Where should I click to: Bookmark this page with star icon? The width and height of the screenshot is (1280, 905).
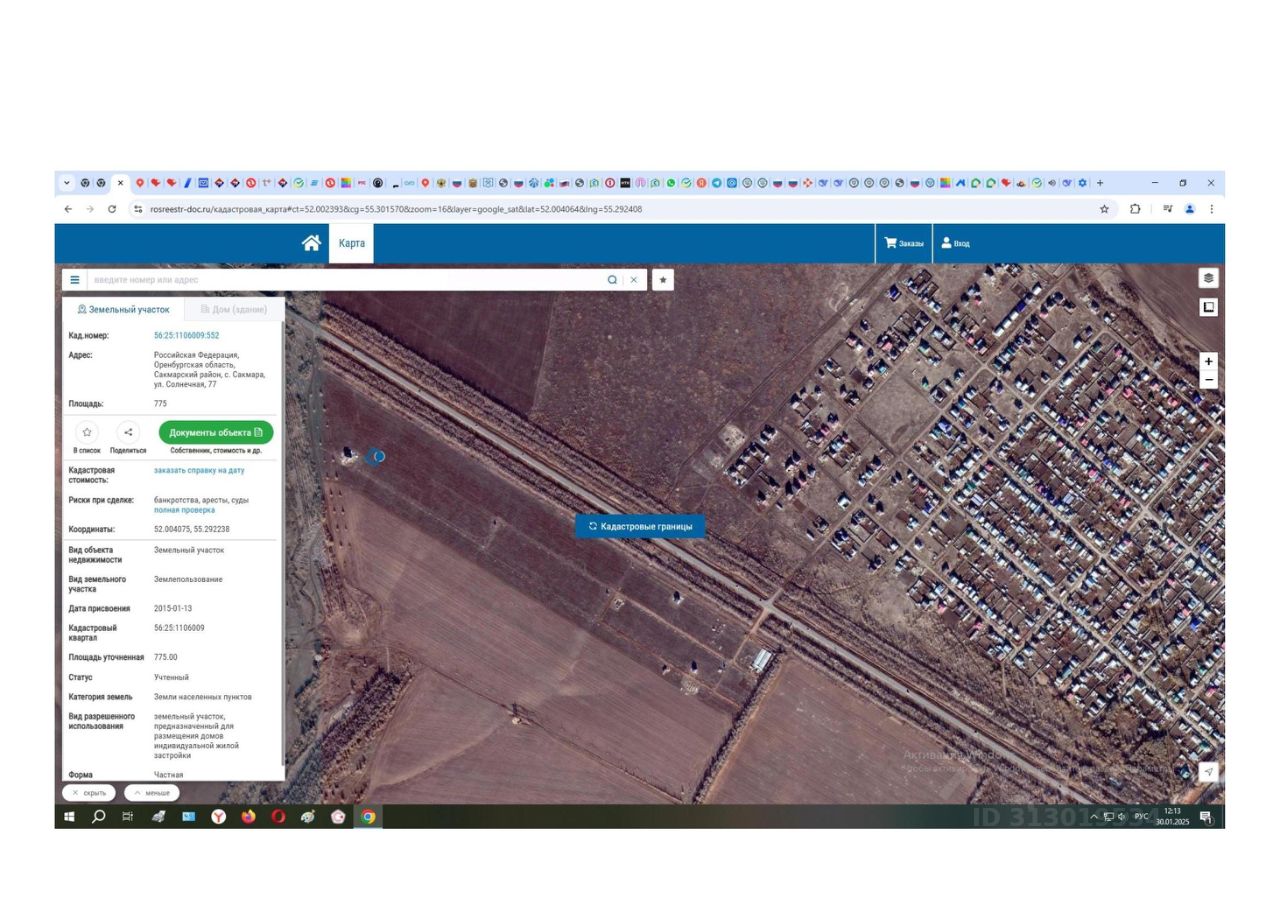[x=1104, y=209]
